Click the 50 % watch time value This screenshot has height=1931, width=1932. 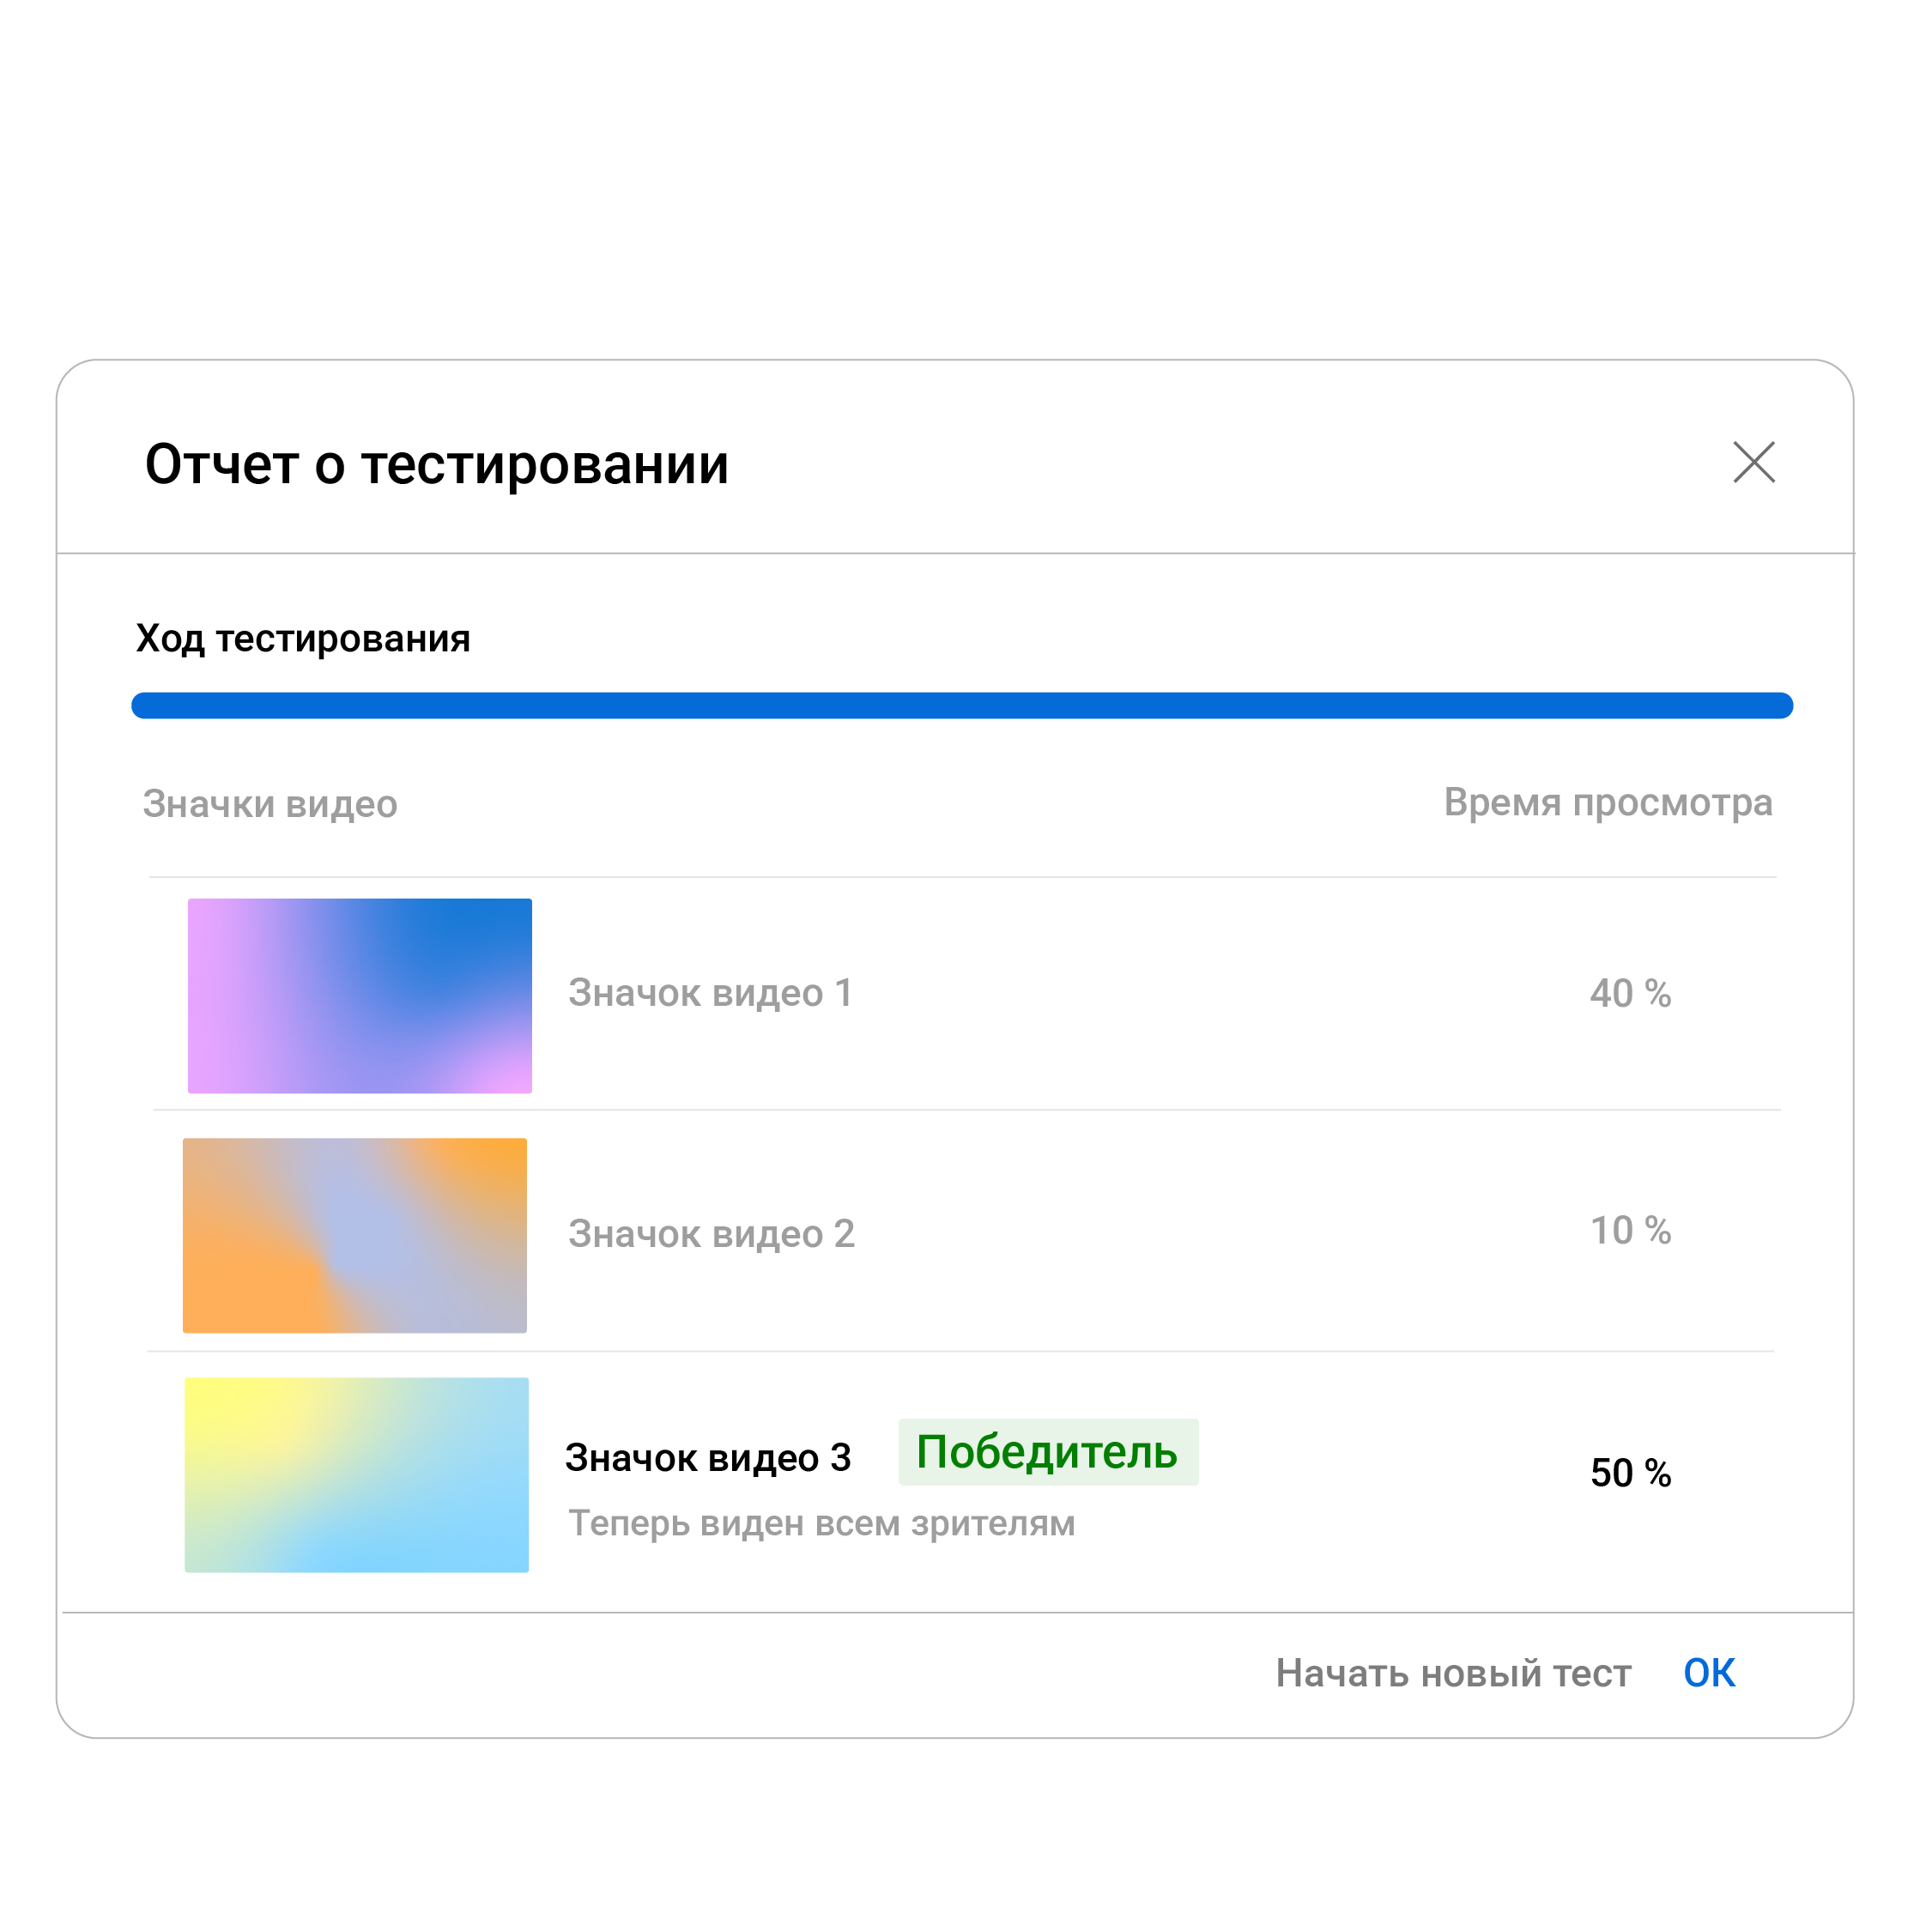(1630, 1473)
